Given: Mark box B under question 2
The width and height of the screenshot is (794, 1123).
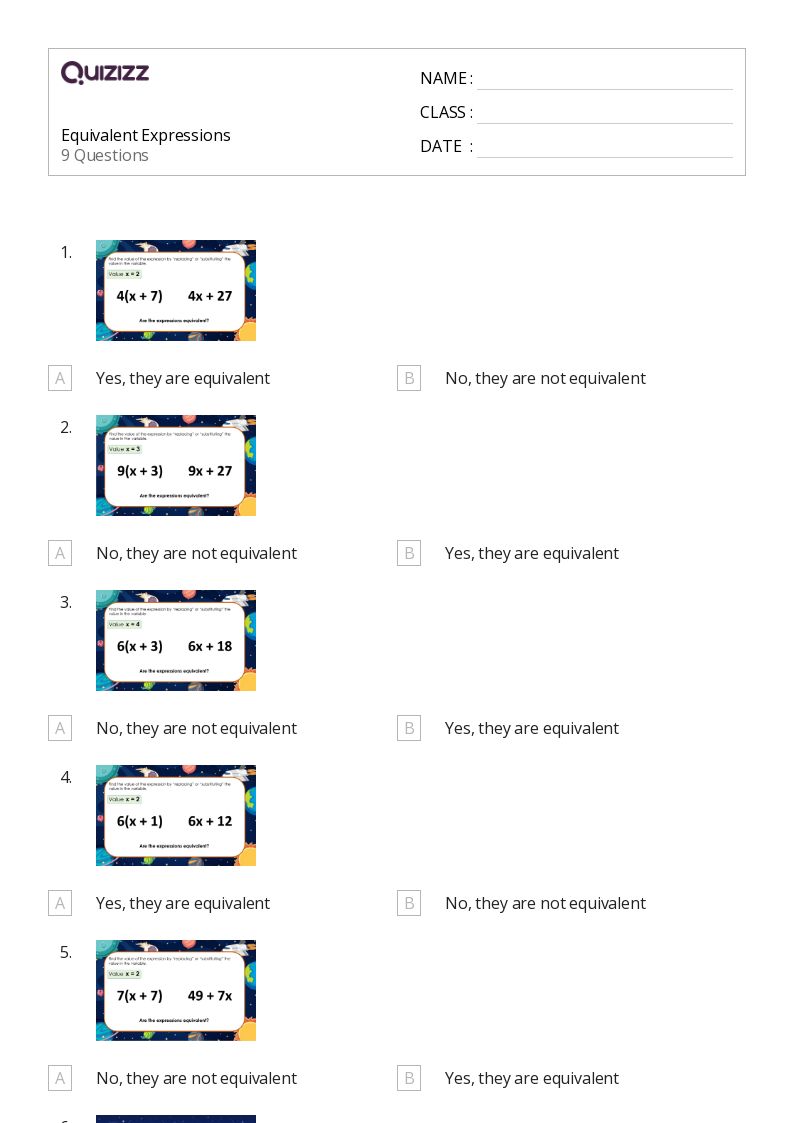Looking at the screenshot, I should click(409, 553).
